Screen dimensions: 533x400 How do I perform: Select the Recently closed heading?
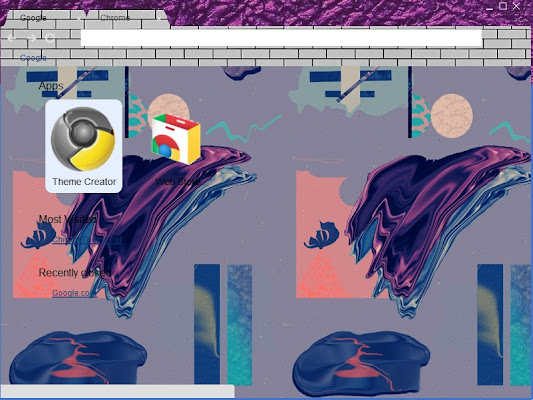[75, 273]
